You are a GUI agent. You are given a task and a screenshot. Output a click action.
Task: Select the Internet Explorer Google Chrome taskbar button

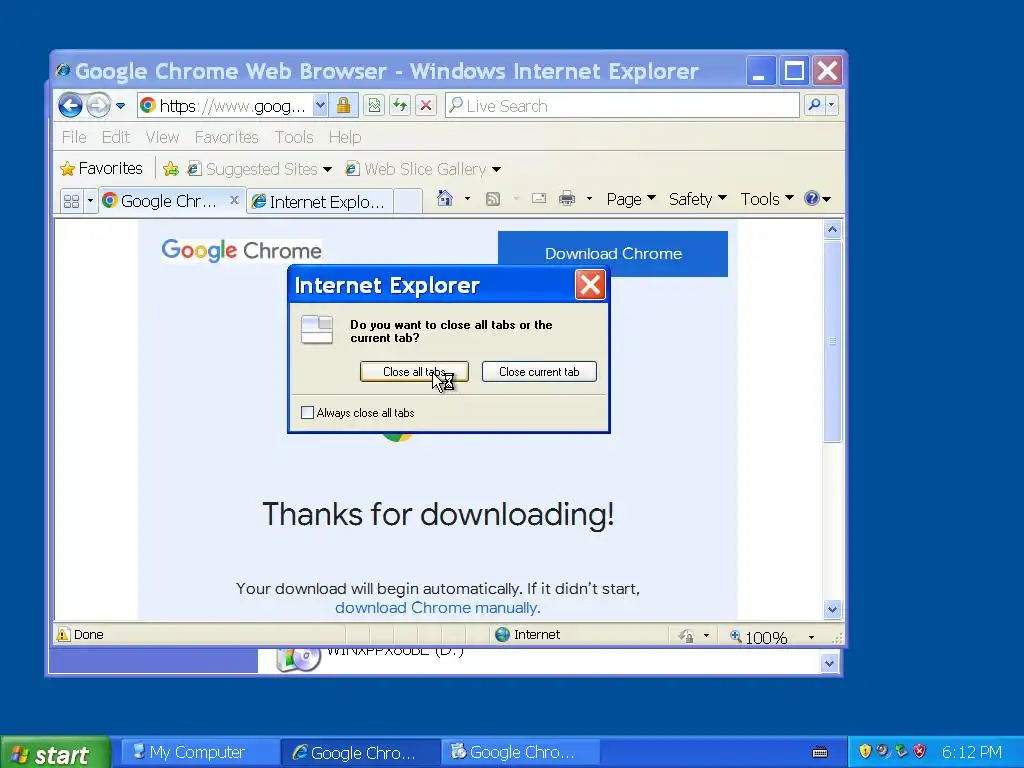click(359, 752)
